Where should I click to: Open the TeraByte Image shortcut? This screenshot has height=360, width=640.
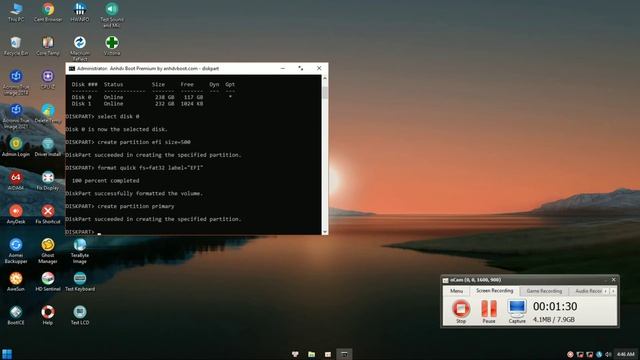point(80,251)
